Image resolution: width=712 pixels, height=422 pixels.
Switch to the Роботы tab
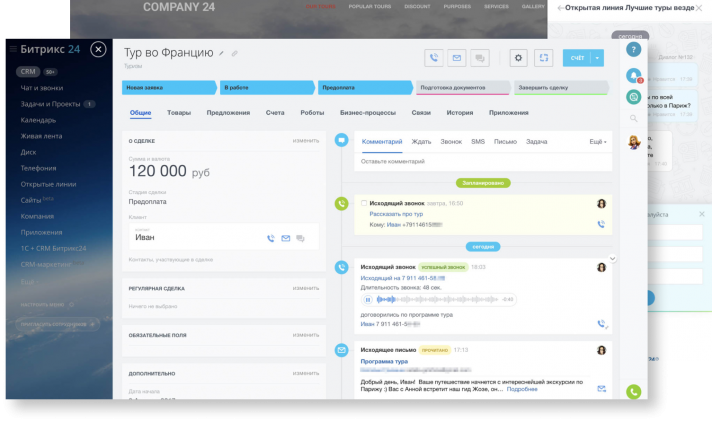312,113
